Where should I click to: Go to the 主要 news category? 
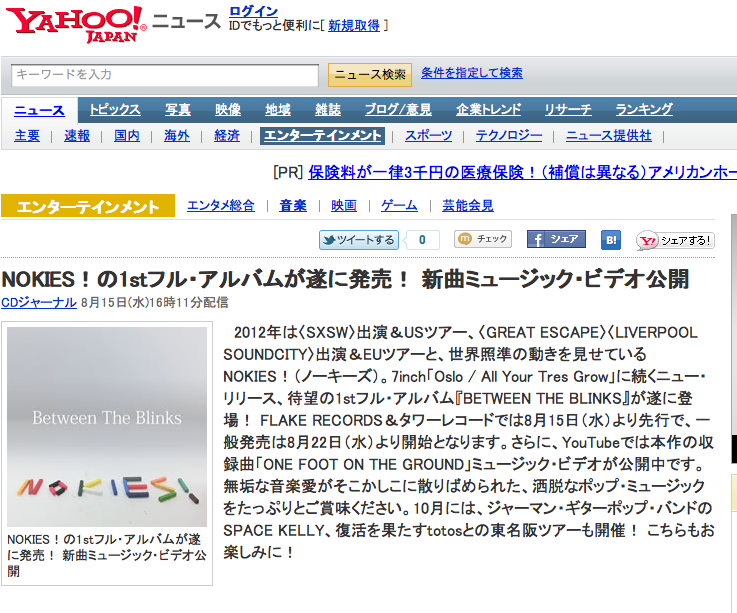27,136
